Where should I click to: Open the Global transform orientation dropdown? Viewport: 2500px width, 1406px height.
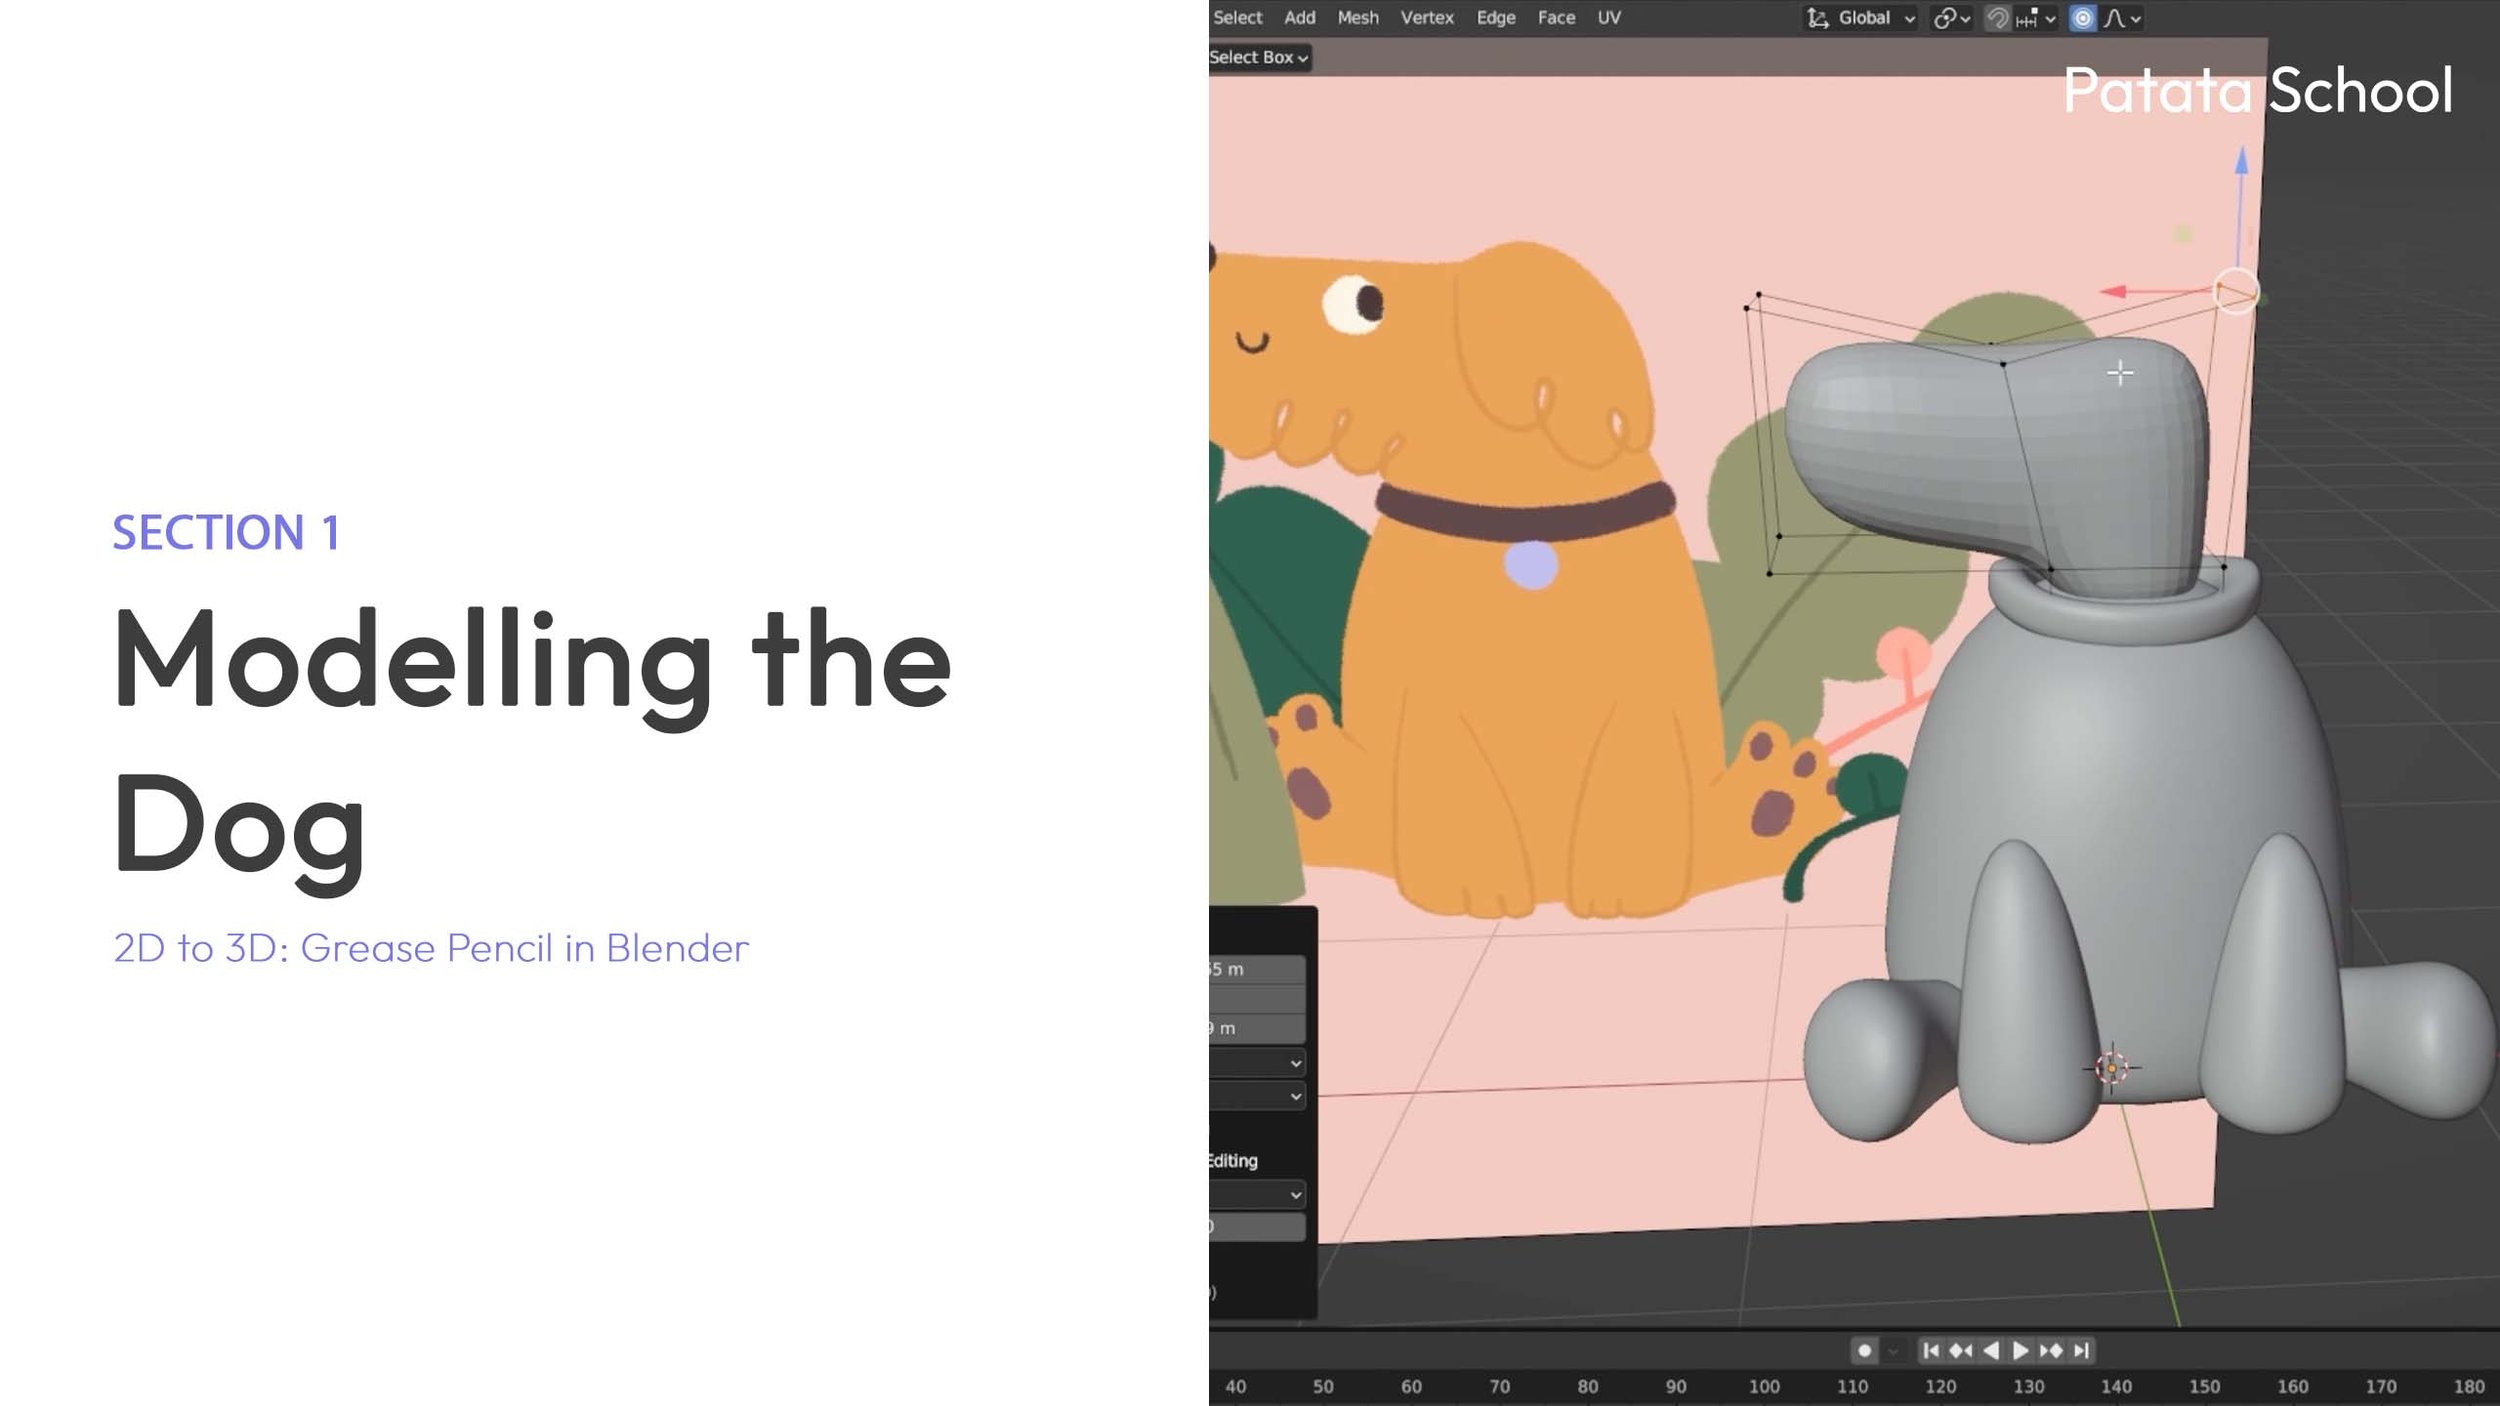point(1861,18)
